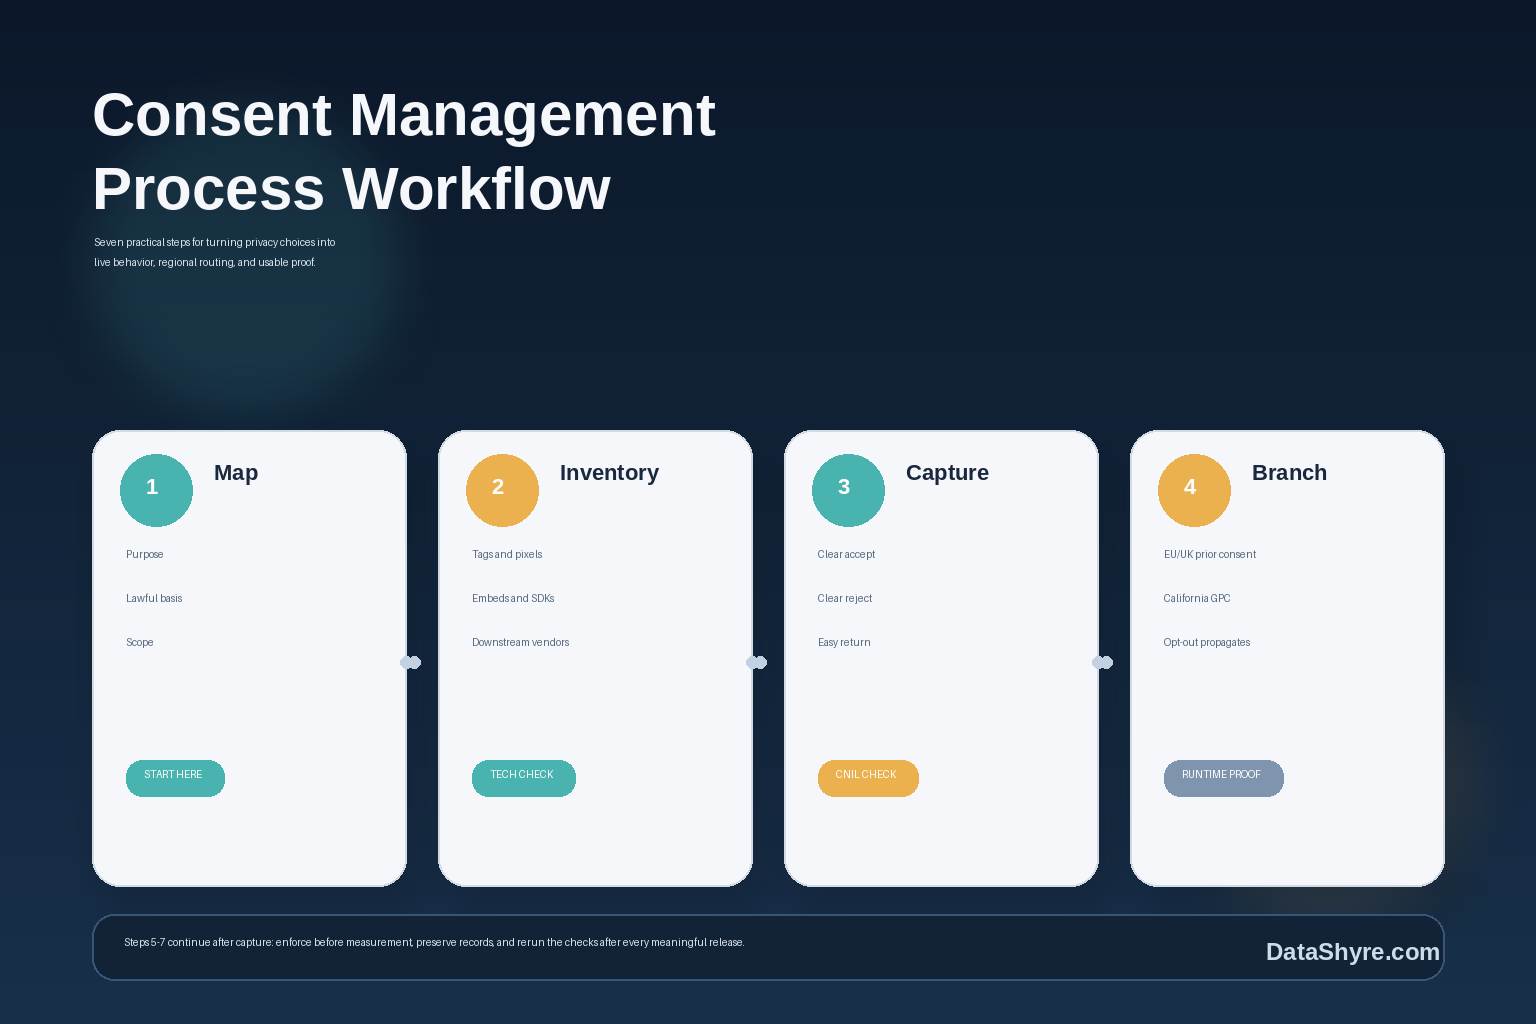This screenshot has height=1024, width=1536.
Task: Select the Lawful basis item
Action: click(154, 598)
